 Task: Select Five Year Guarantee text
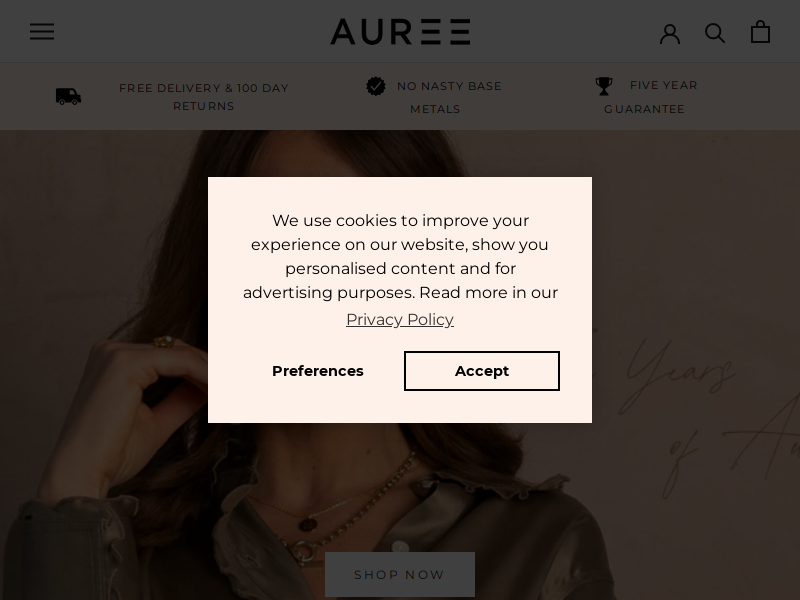click(651, 97)
